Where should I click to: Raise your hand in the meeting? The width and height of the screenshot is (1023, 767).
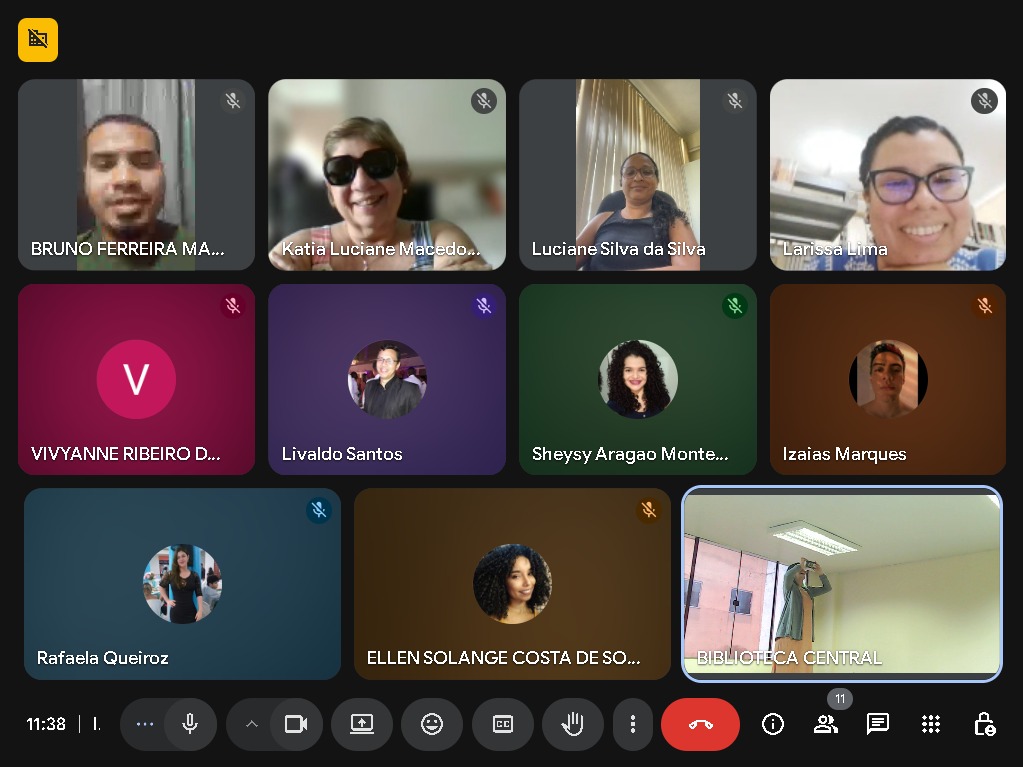click(572, 724)
